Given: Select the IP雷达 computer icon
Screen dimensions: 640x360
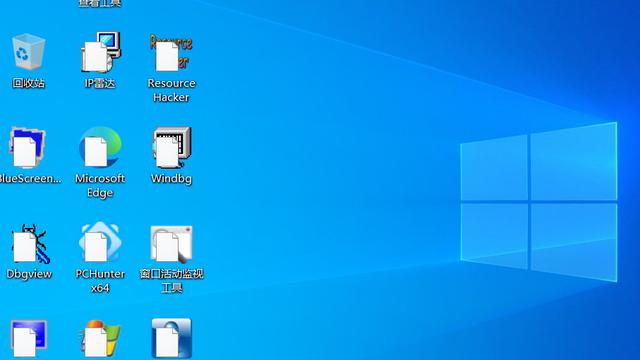Looking at the screenshot, I should pos(100,52).
